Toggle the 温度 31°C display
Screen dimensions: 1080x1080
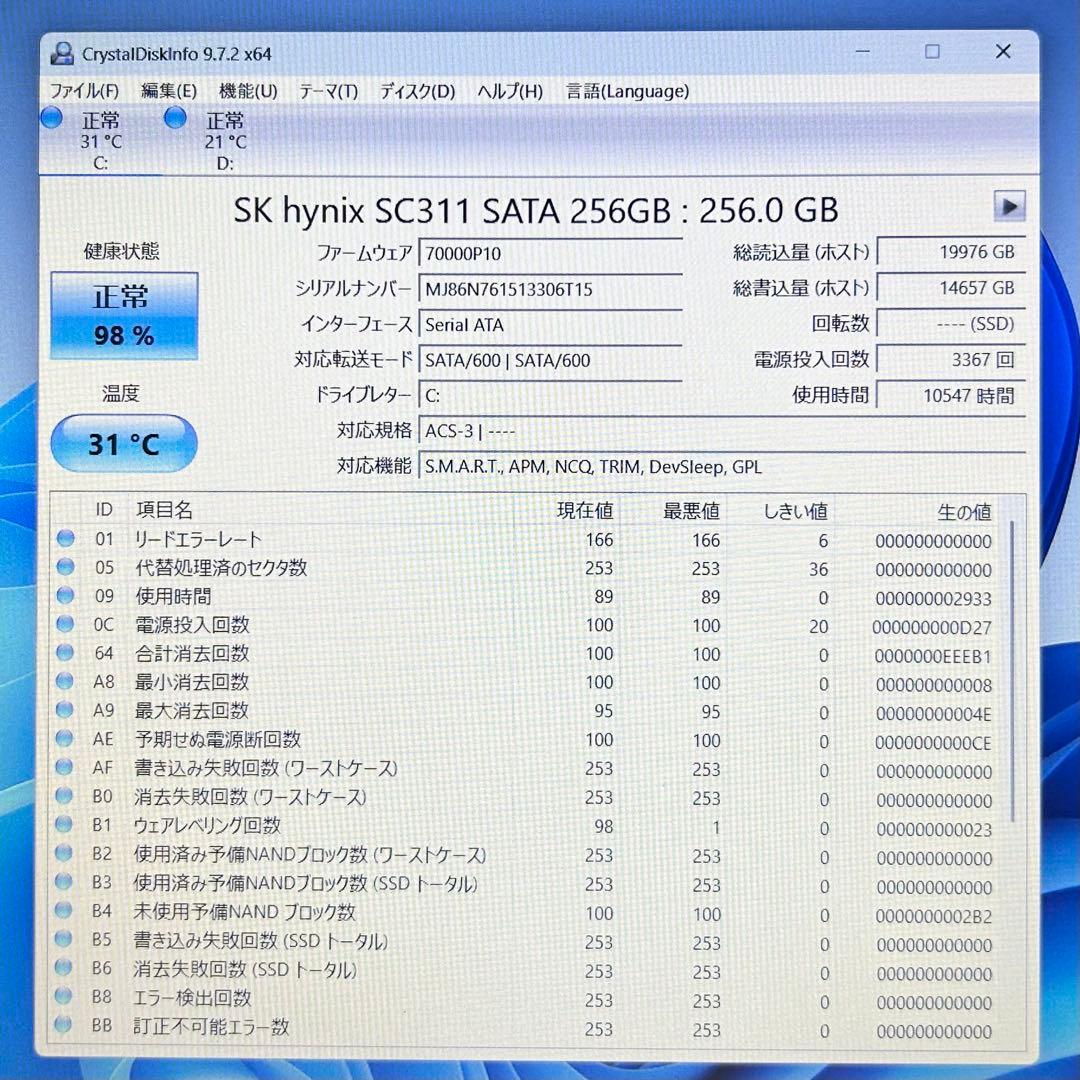coord(123,443)
